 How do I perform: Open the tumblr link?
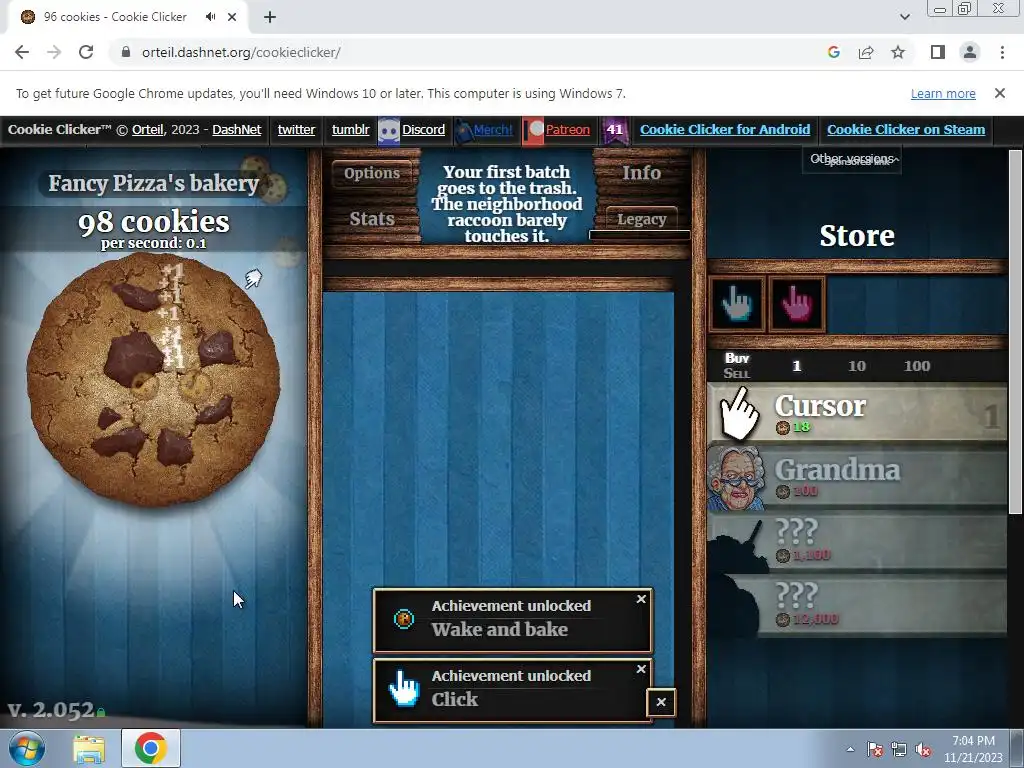point(351,130)
